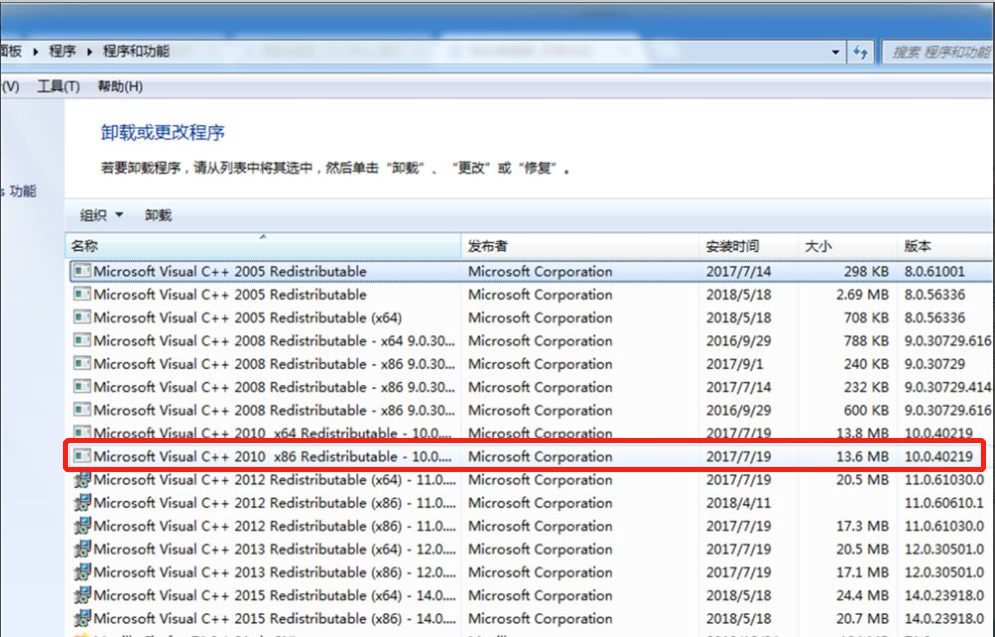
Task: Click icon of VC++ 2005 Redistributable (x64)
Action: (x=81, y=317)
